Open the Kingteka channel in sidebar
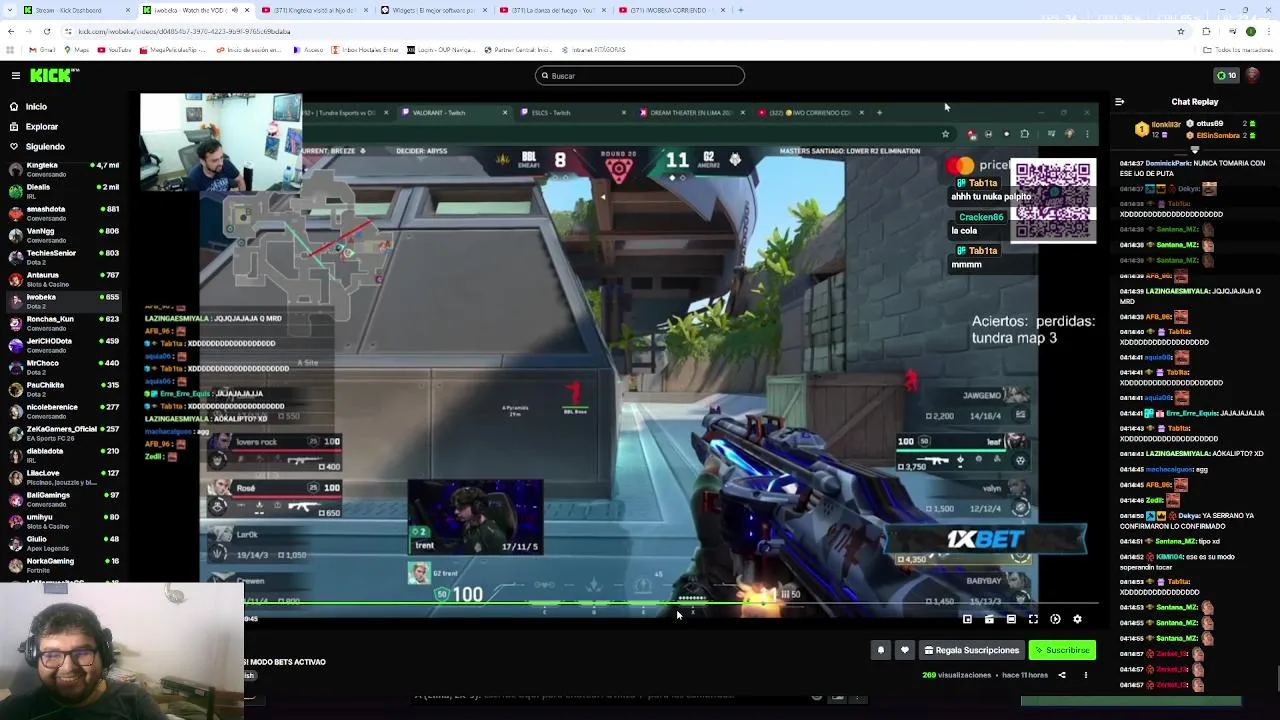The image size is (1280, 720). coord(62,169)
